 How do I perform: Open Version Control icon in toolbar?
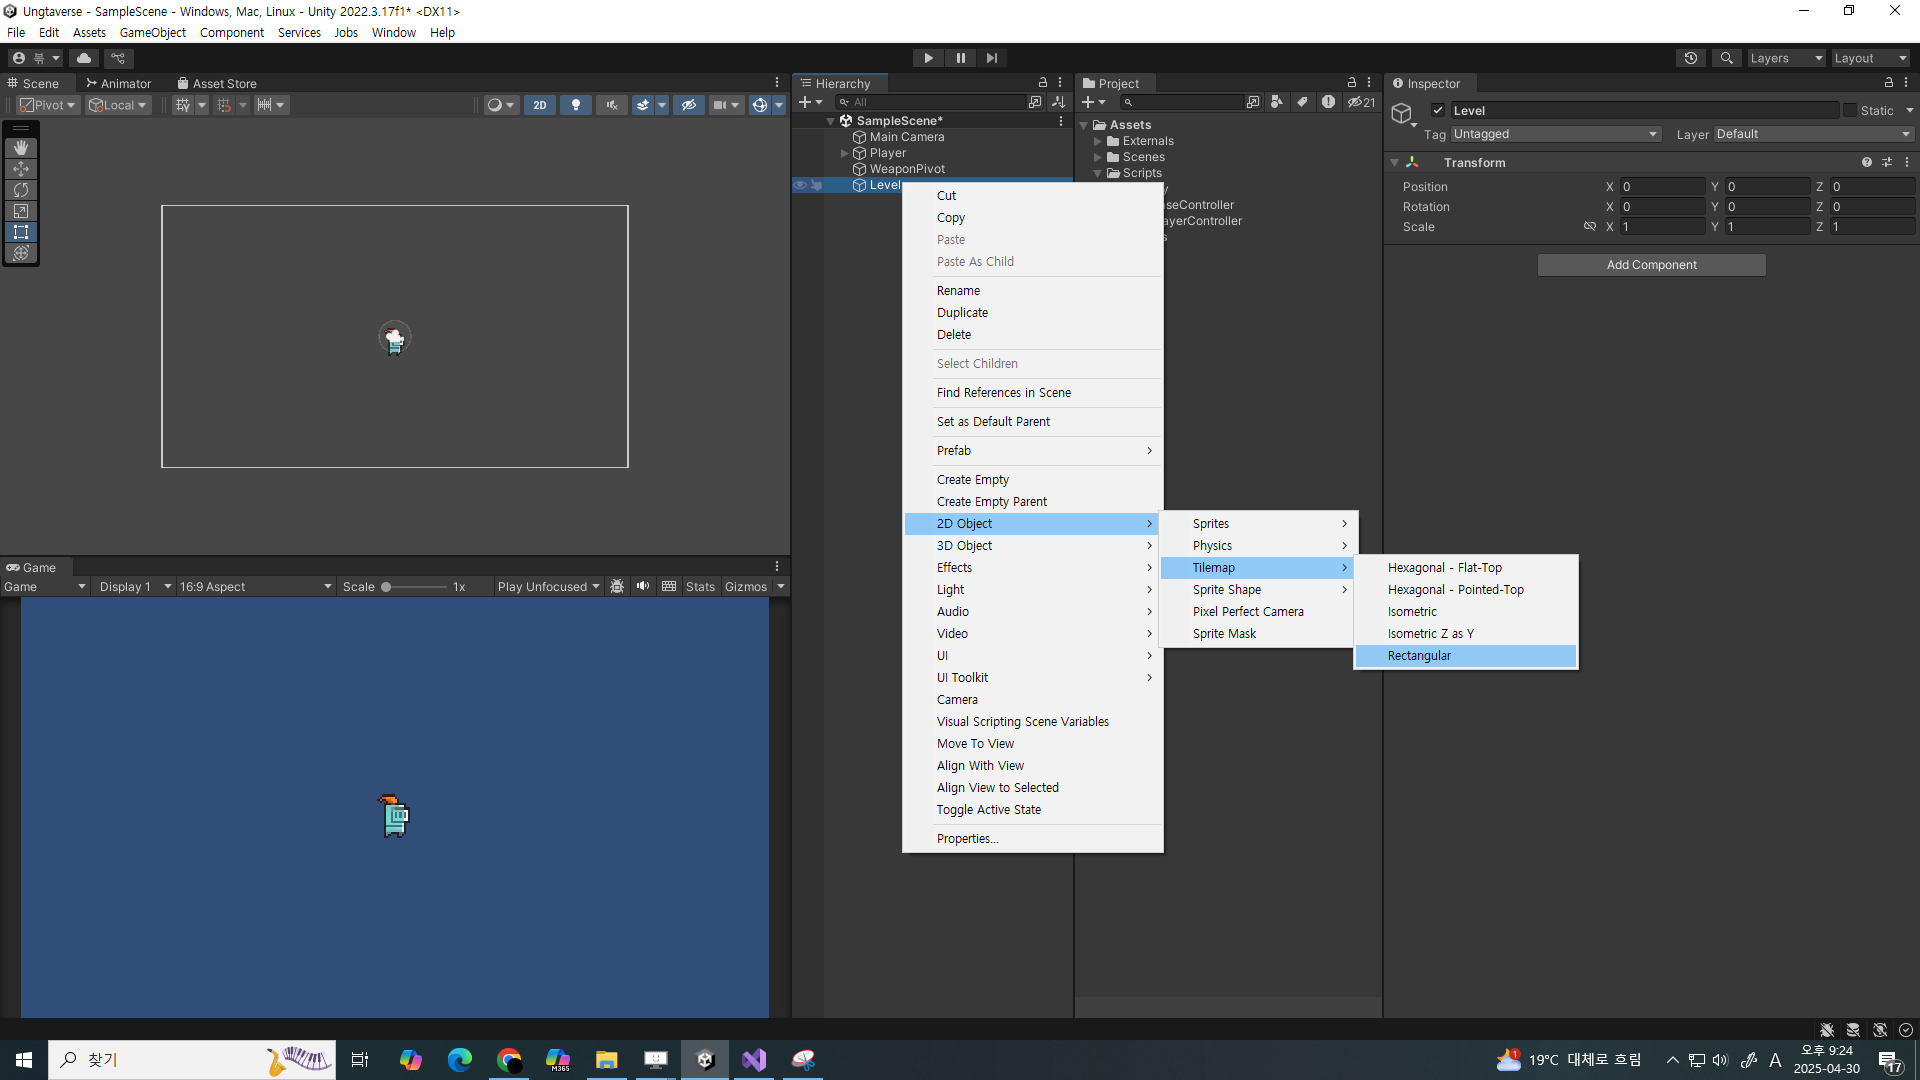(x=118, y=58)
